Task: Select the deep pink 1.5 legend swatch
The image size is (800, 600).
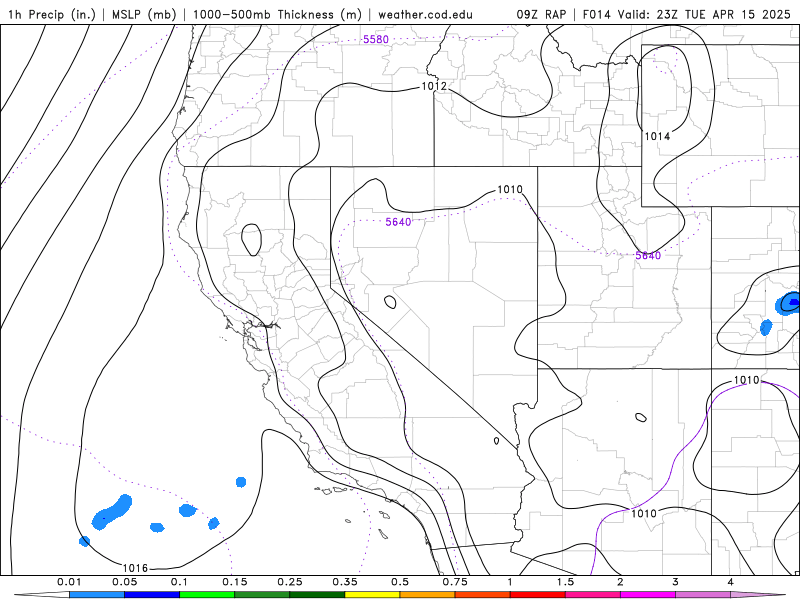Action: [593, 595]
